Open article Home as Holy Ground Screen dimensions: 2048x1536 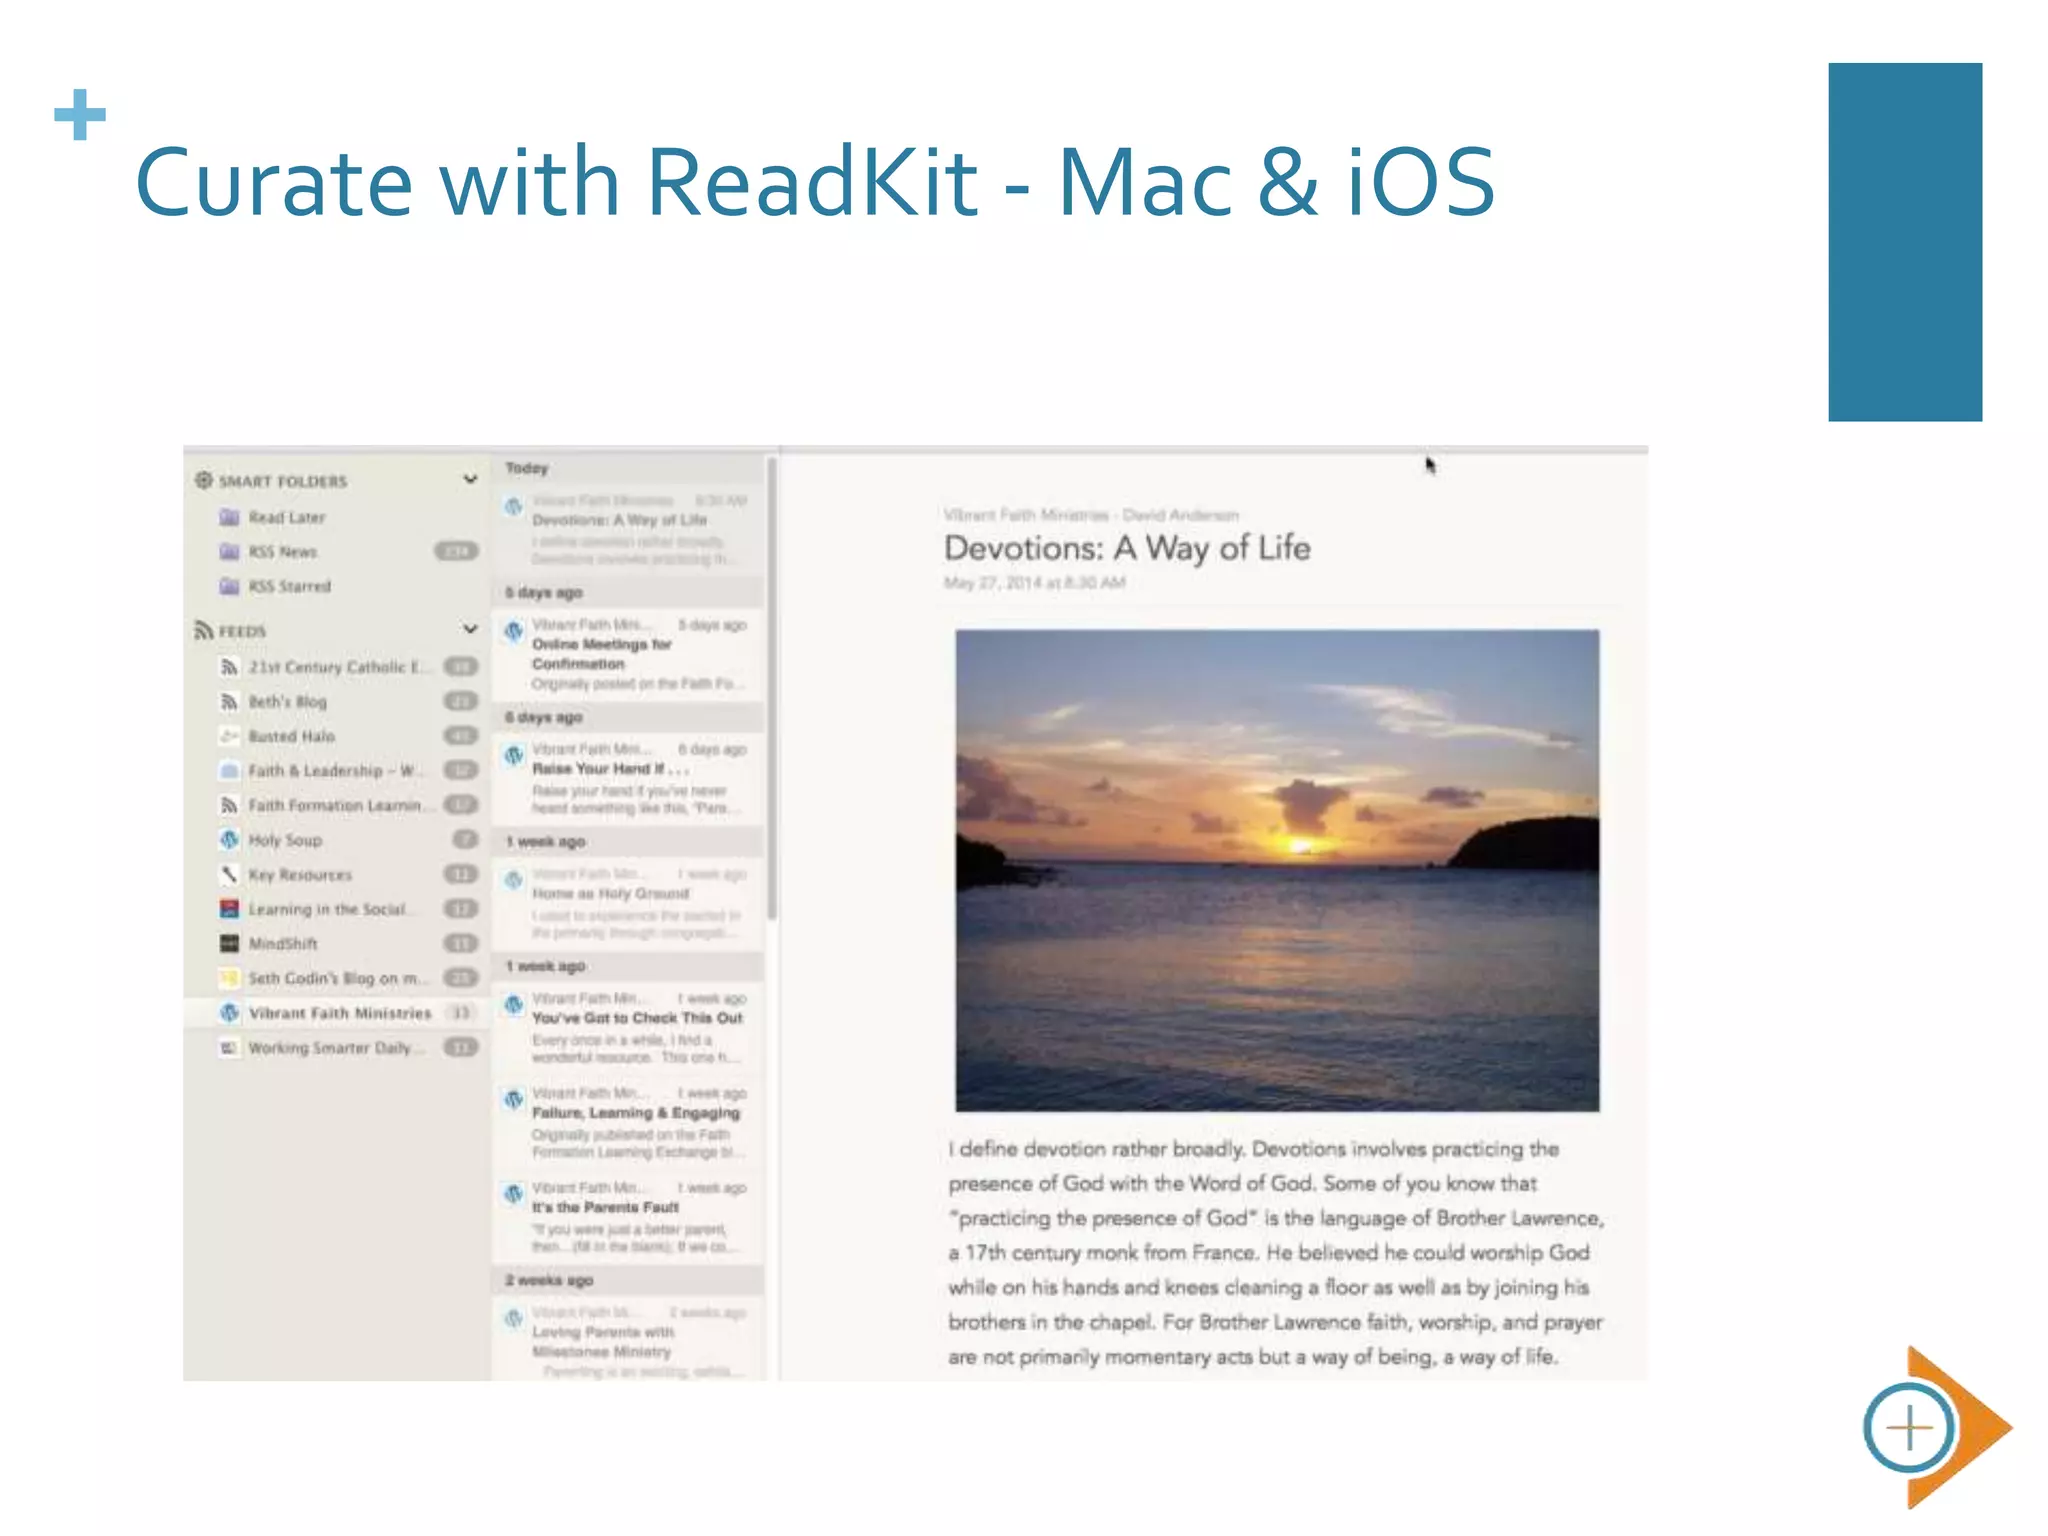click(628, 903)
